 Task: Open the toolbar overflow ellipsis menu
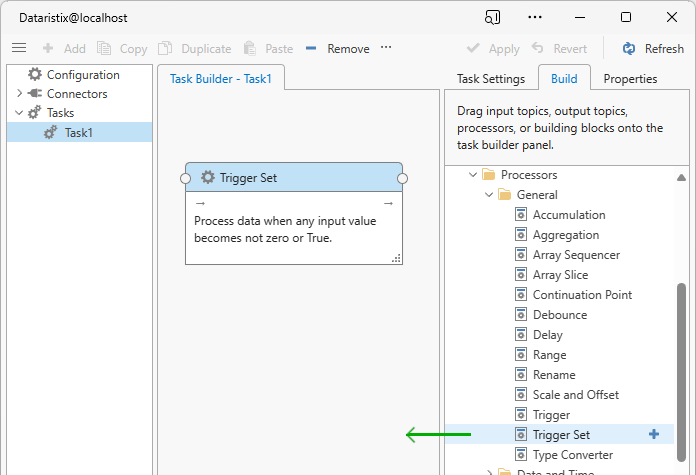point(386,48)
